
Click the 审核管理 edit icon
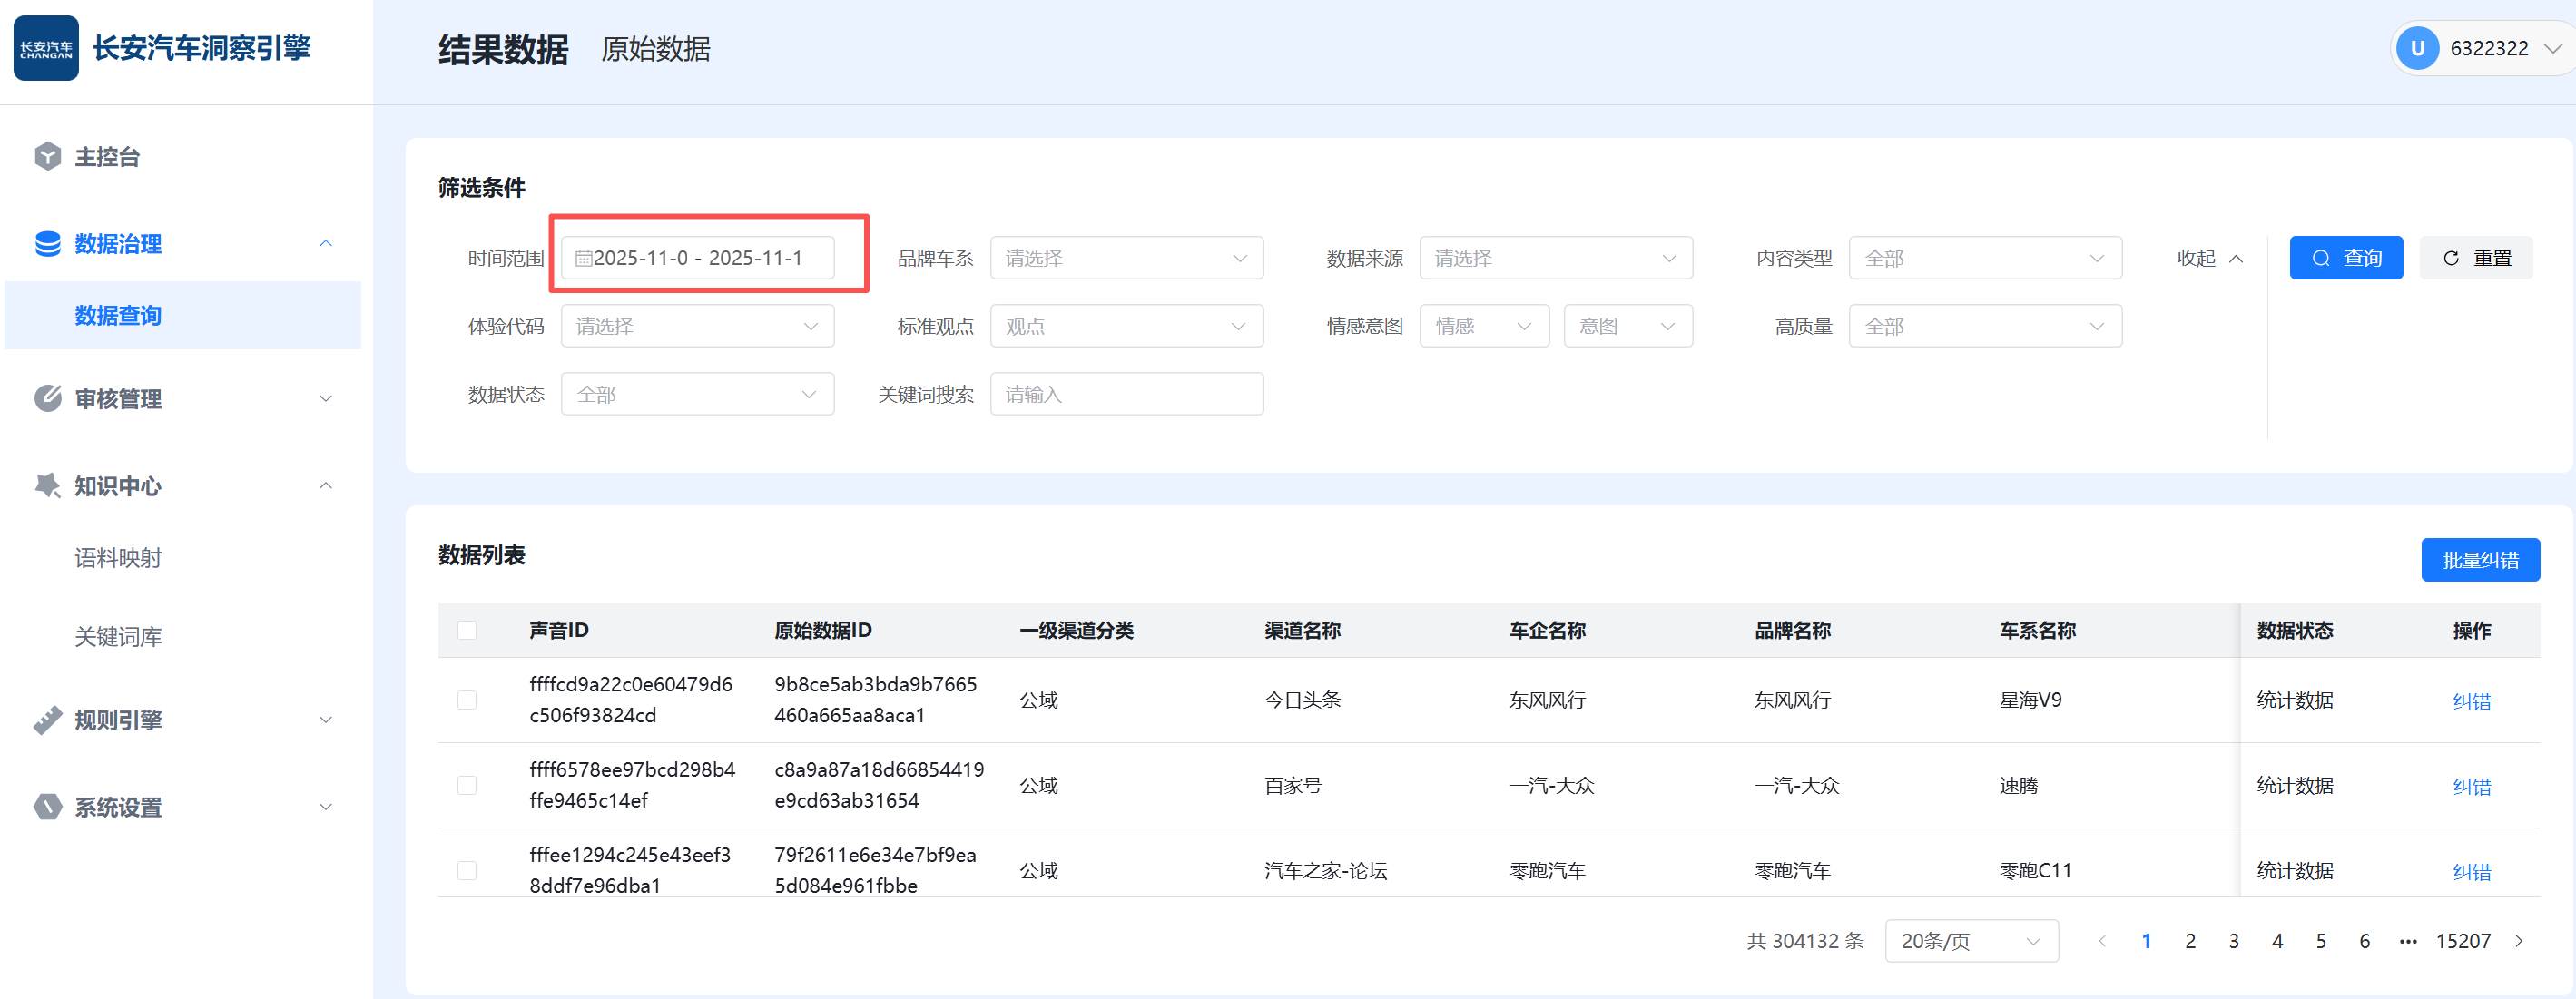[47, 399]
